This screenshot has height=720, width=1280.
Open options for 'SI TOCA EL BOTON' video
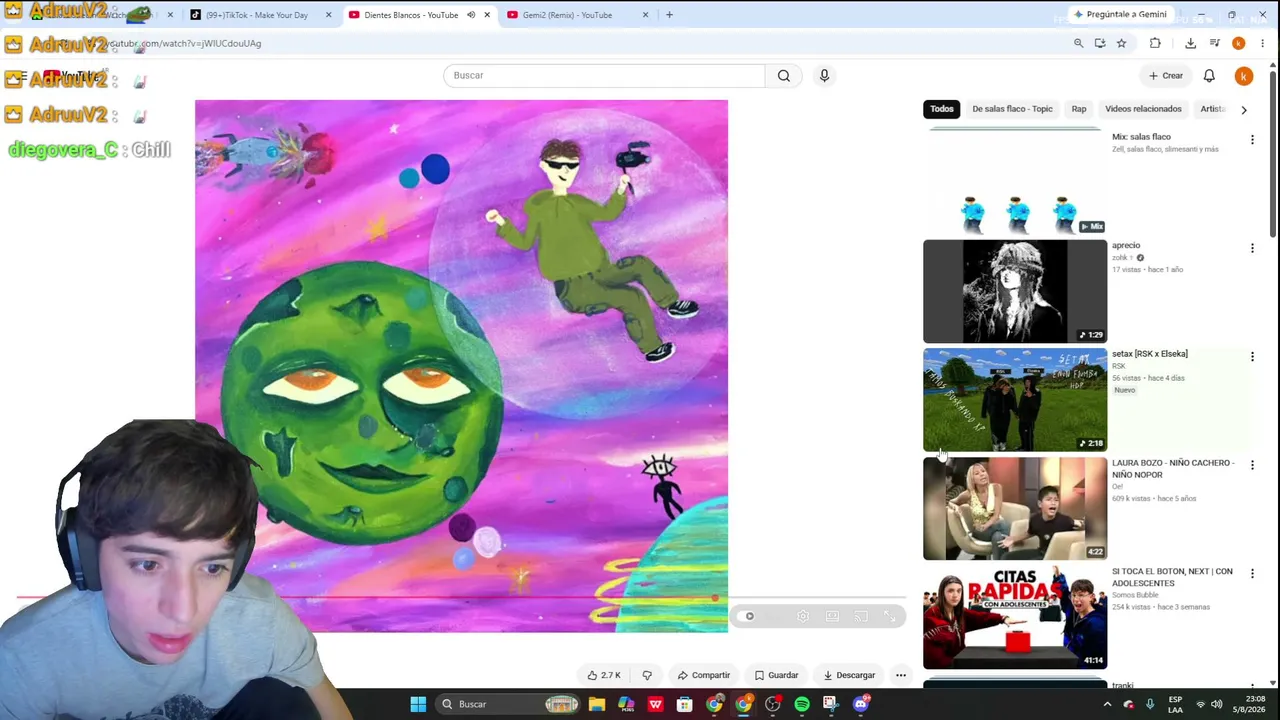(x=1252, y=573)
